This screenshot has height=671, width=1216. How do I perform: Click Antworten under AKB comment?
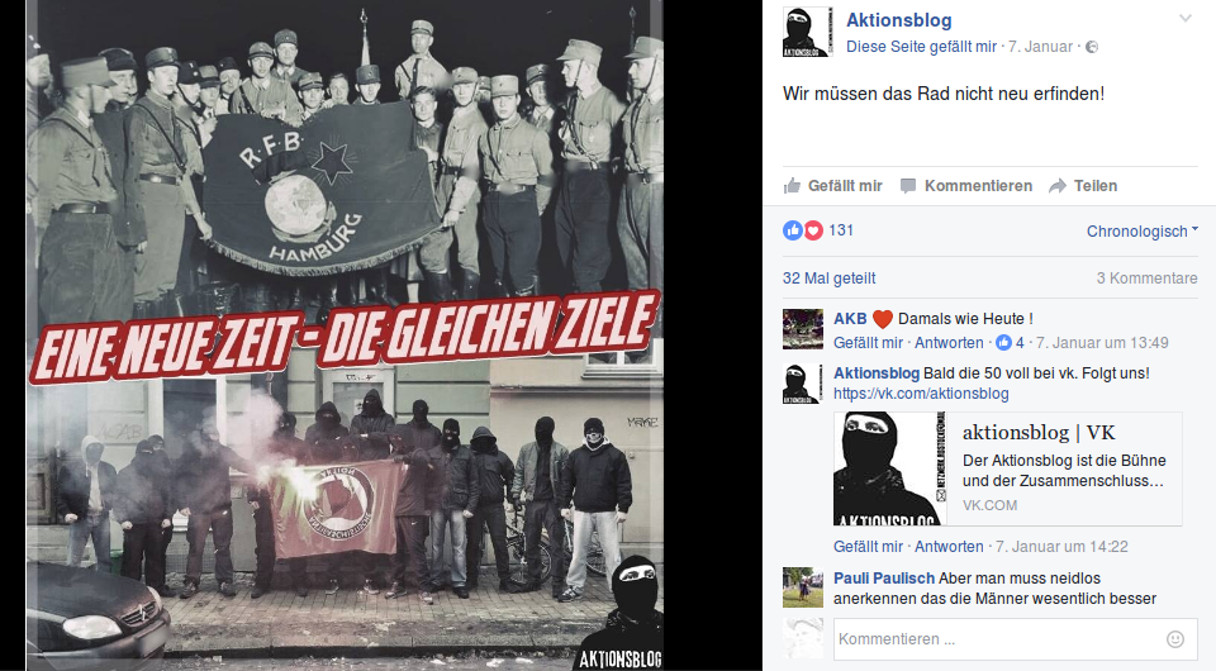949,342
